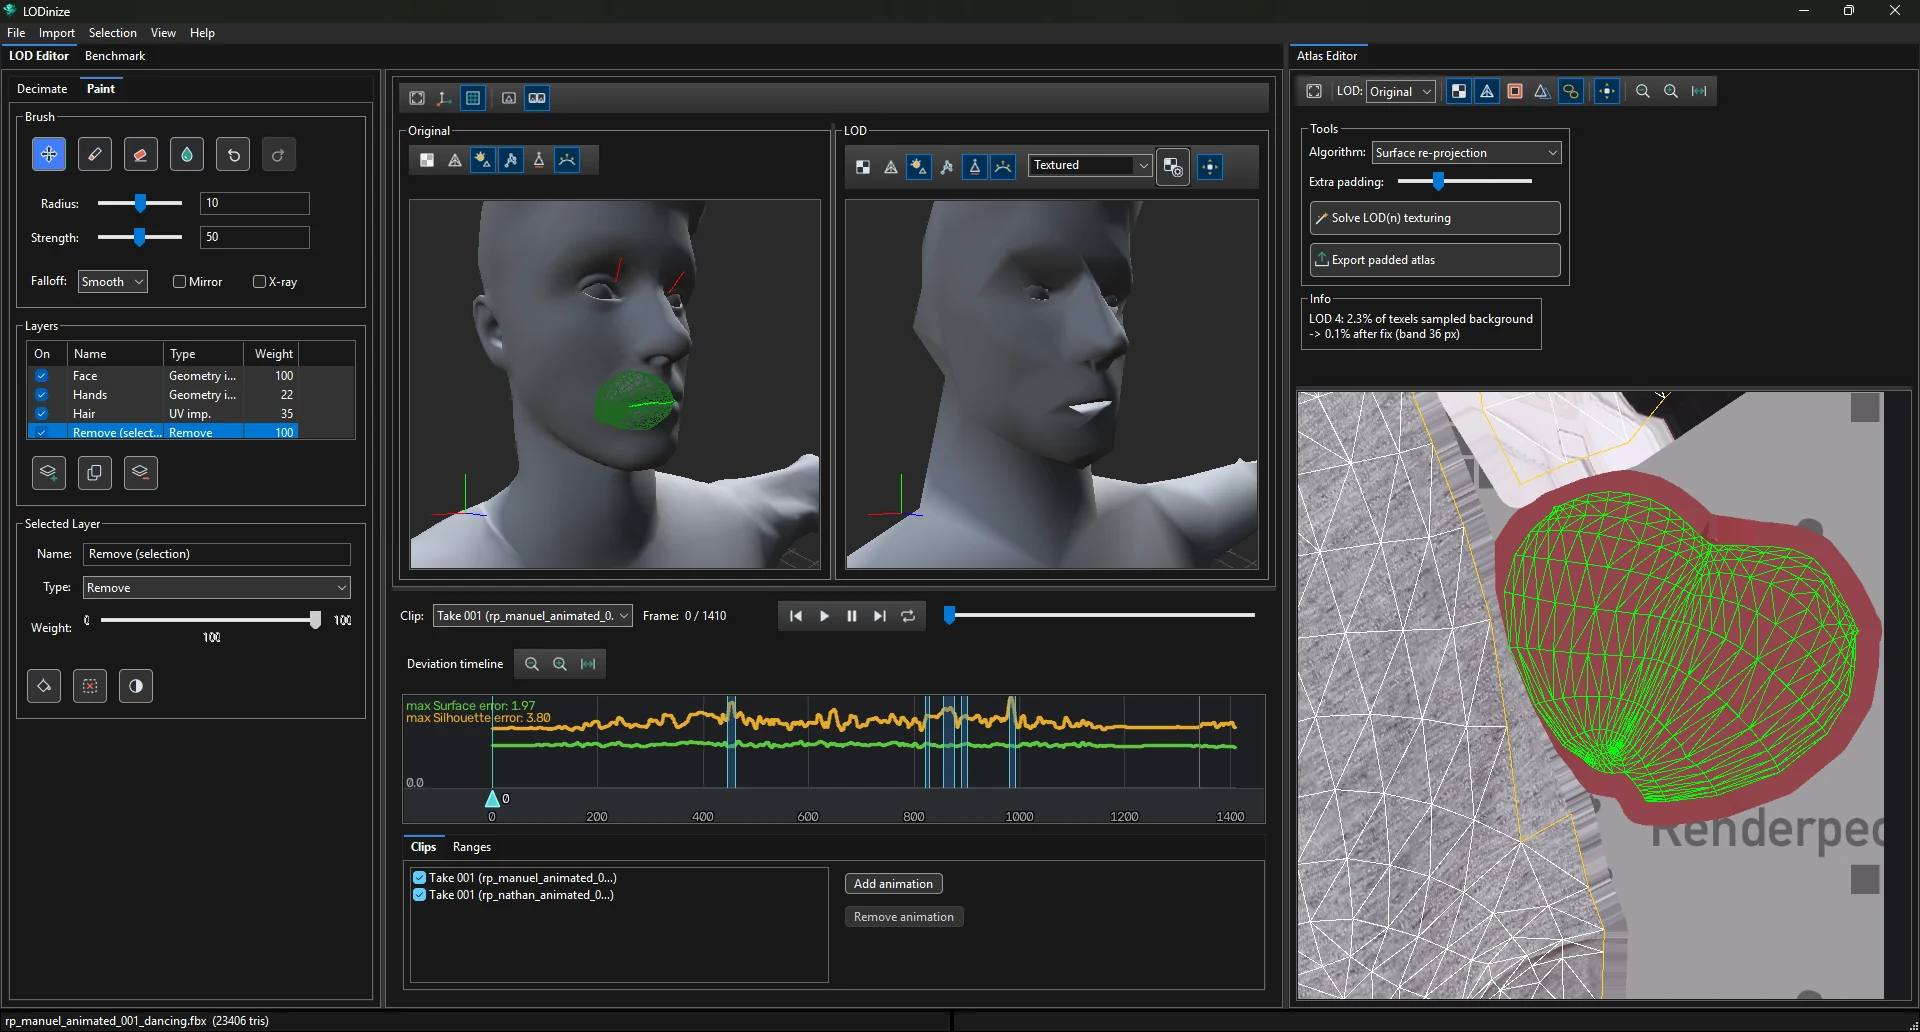Click Export padded atlas button
This screenshot has width=1920, height=1032.
(1435, 260)
